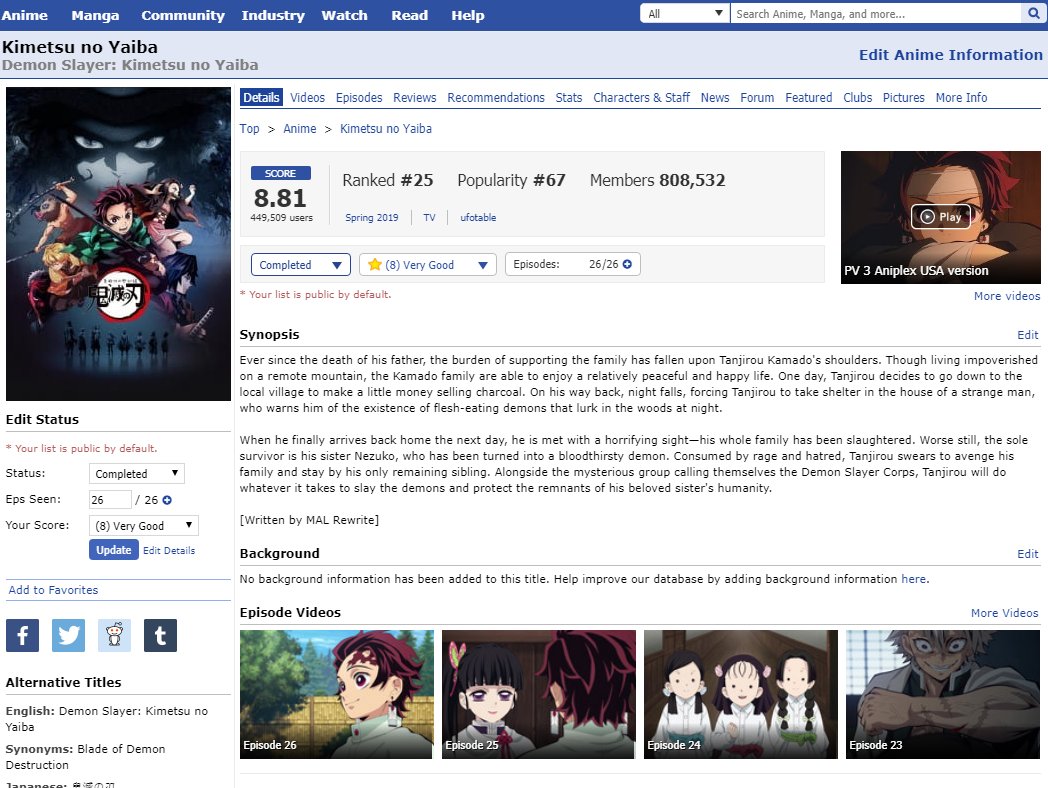Click Edit Details link
This screenshot has width=1048, height=788.
(x=169, y=551)
